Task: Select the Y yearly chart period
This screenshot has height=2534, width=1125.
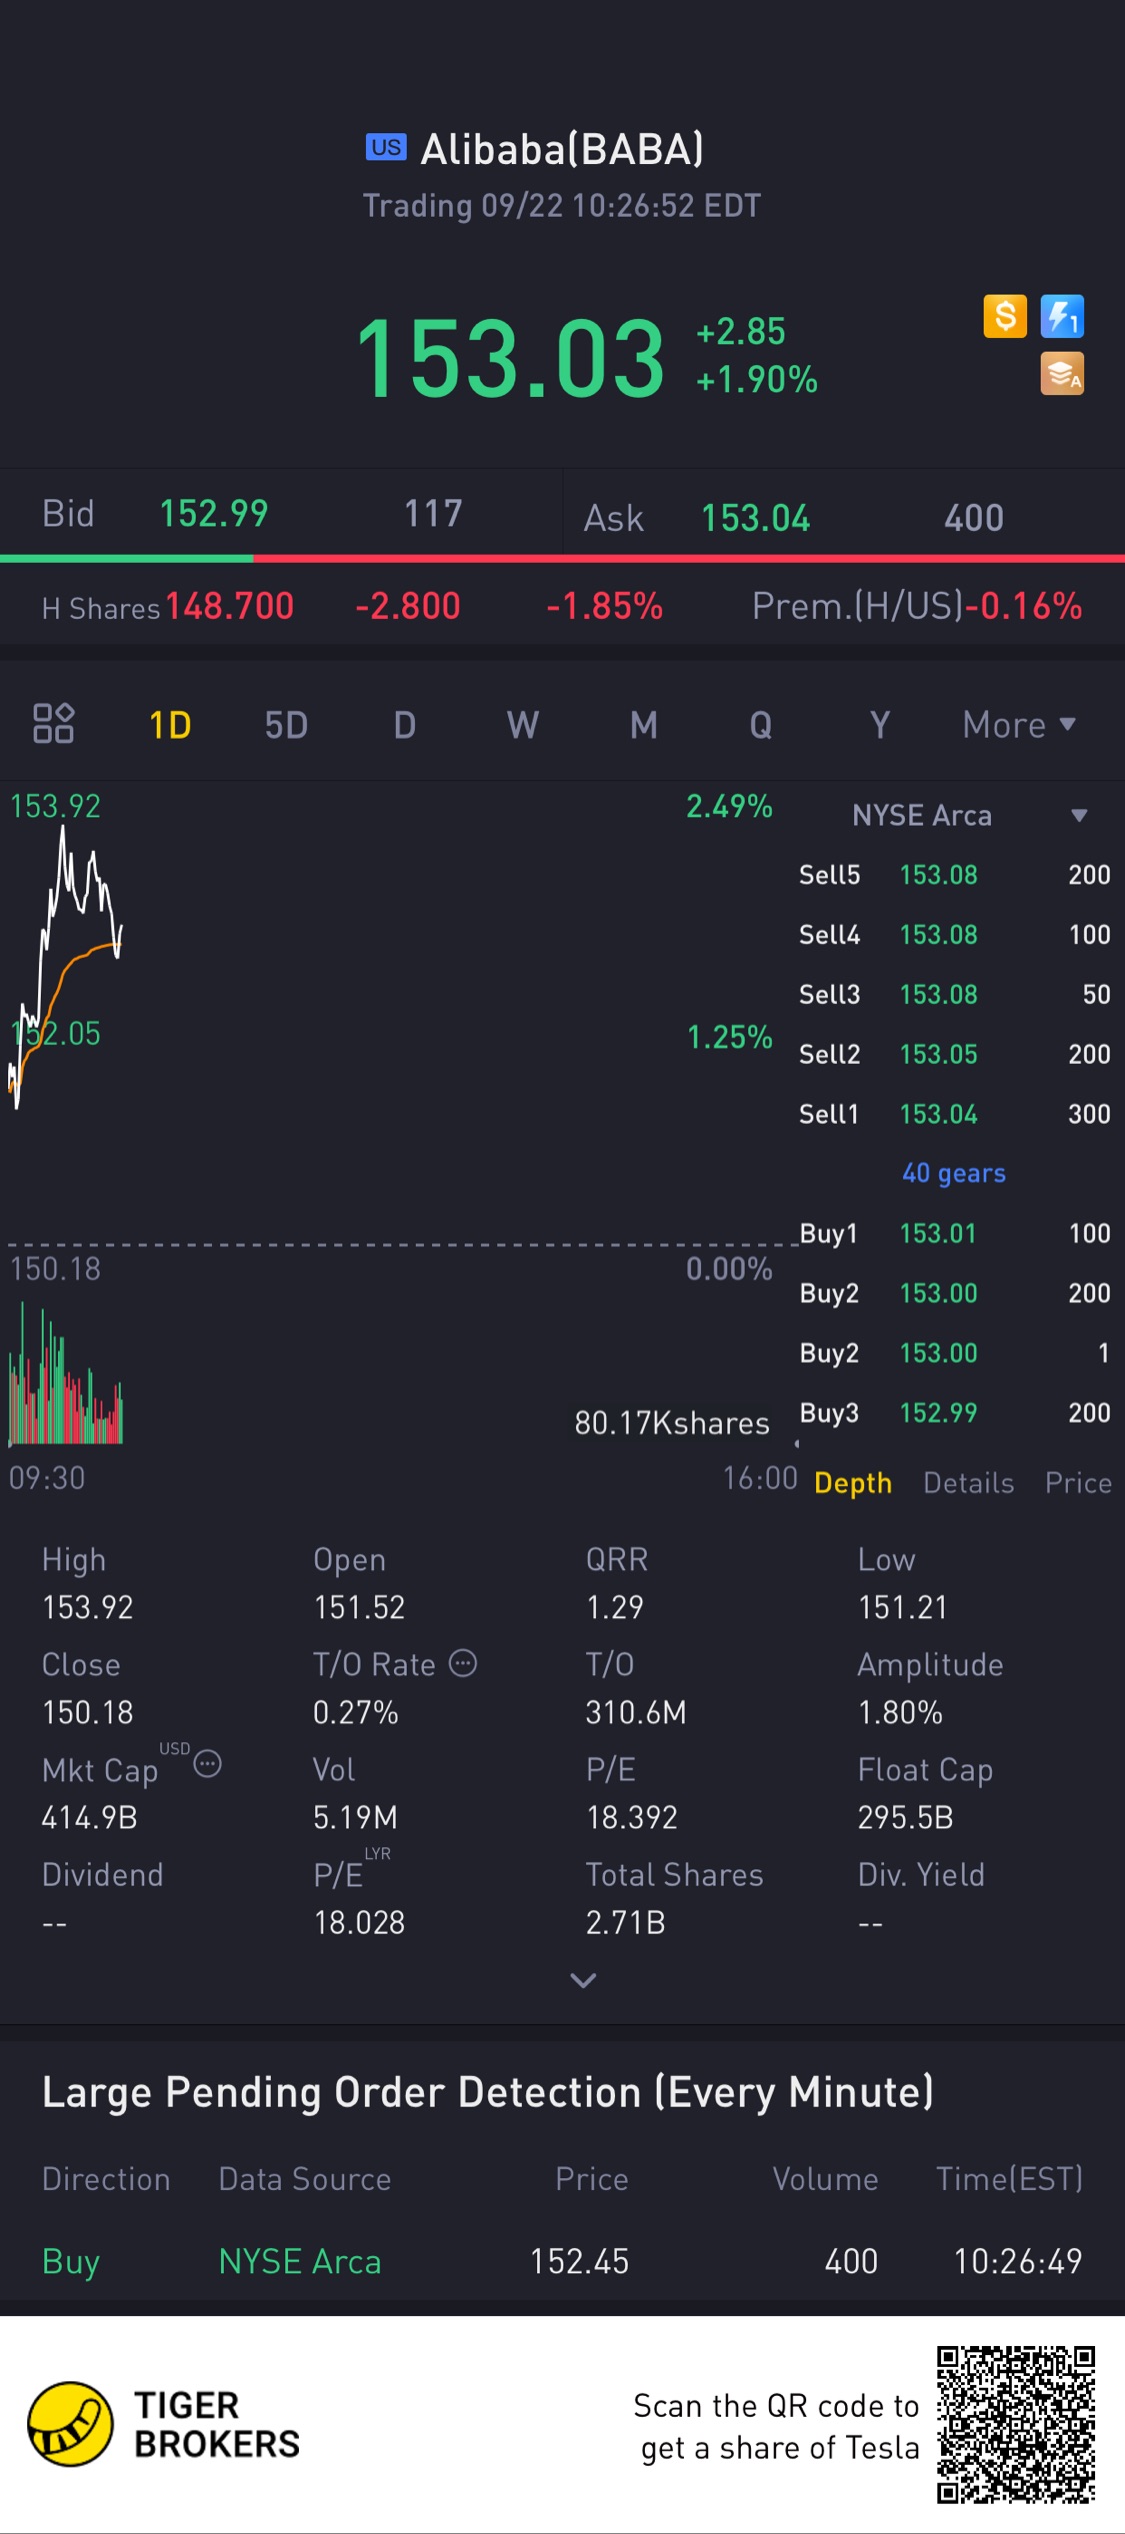Action: [x=880, y=725]
